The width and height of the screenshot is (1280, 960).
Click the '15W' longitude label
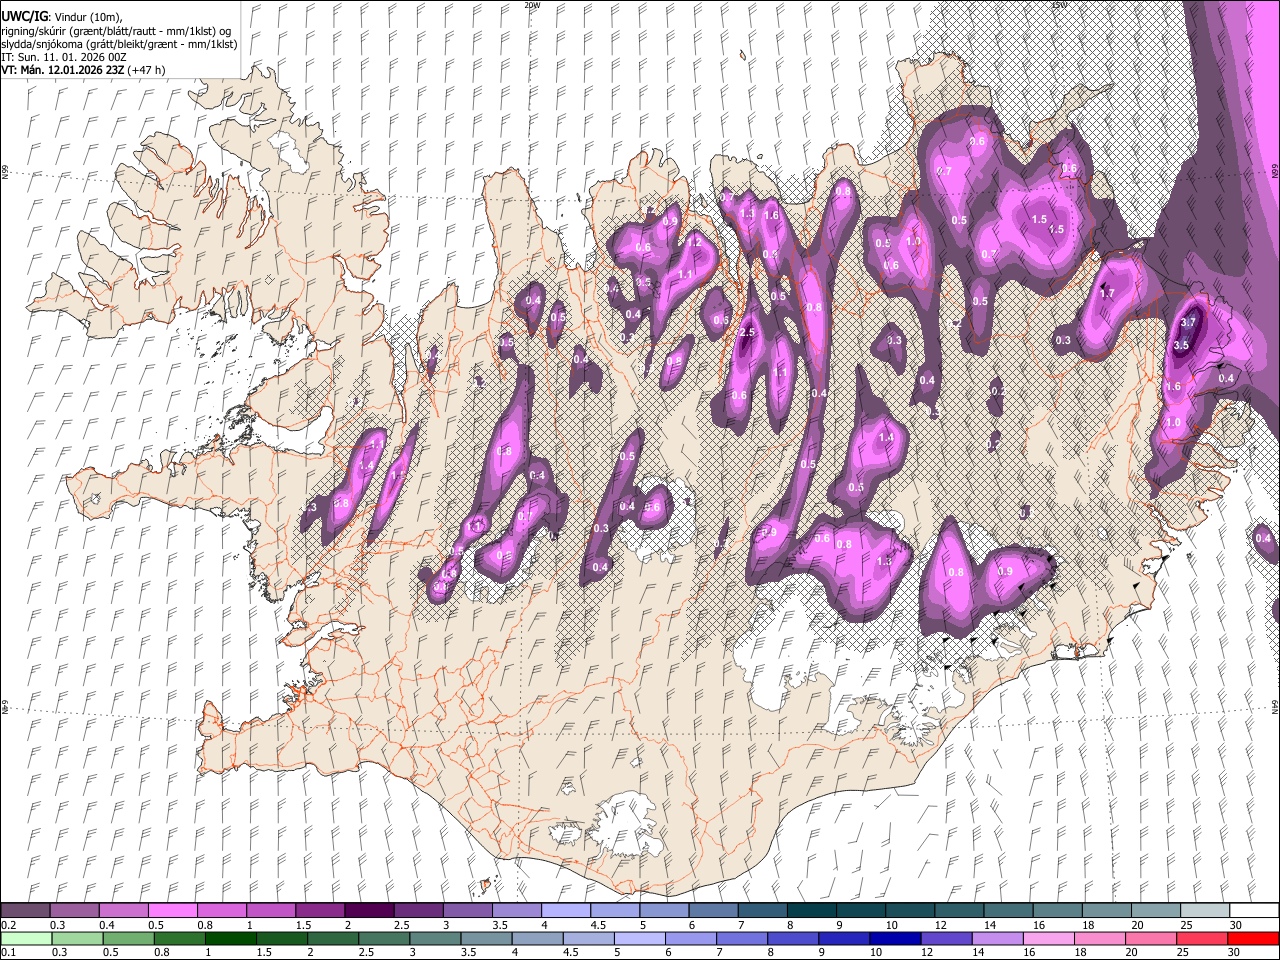tap(1058, 5)
